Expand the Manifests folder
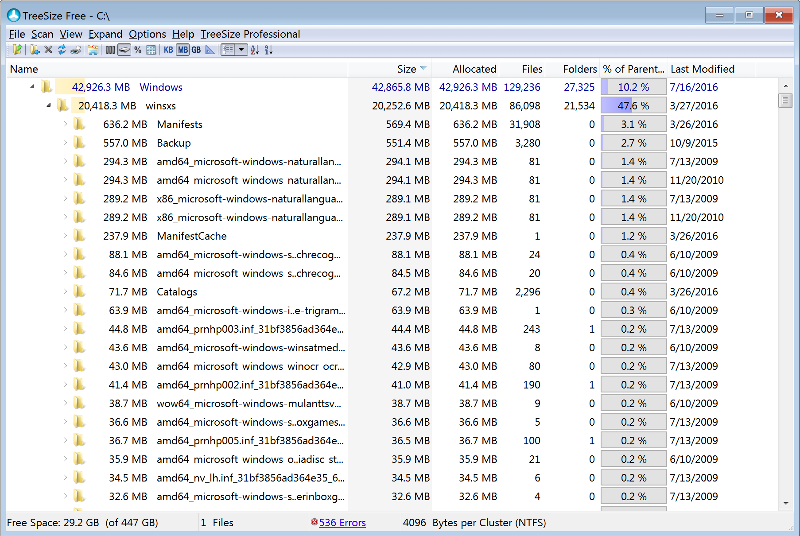Image resolution: width=800 pixels, height=536 pixels. [x=65, y=123]
